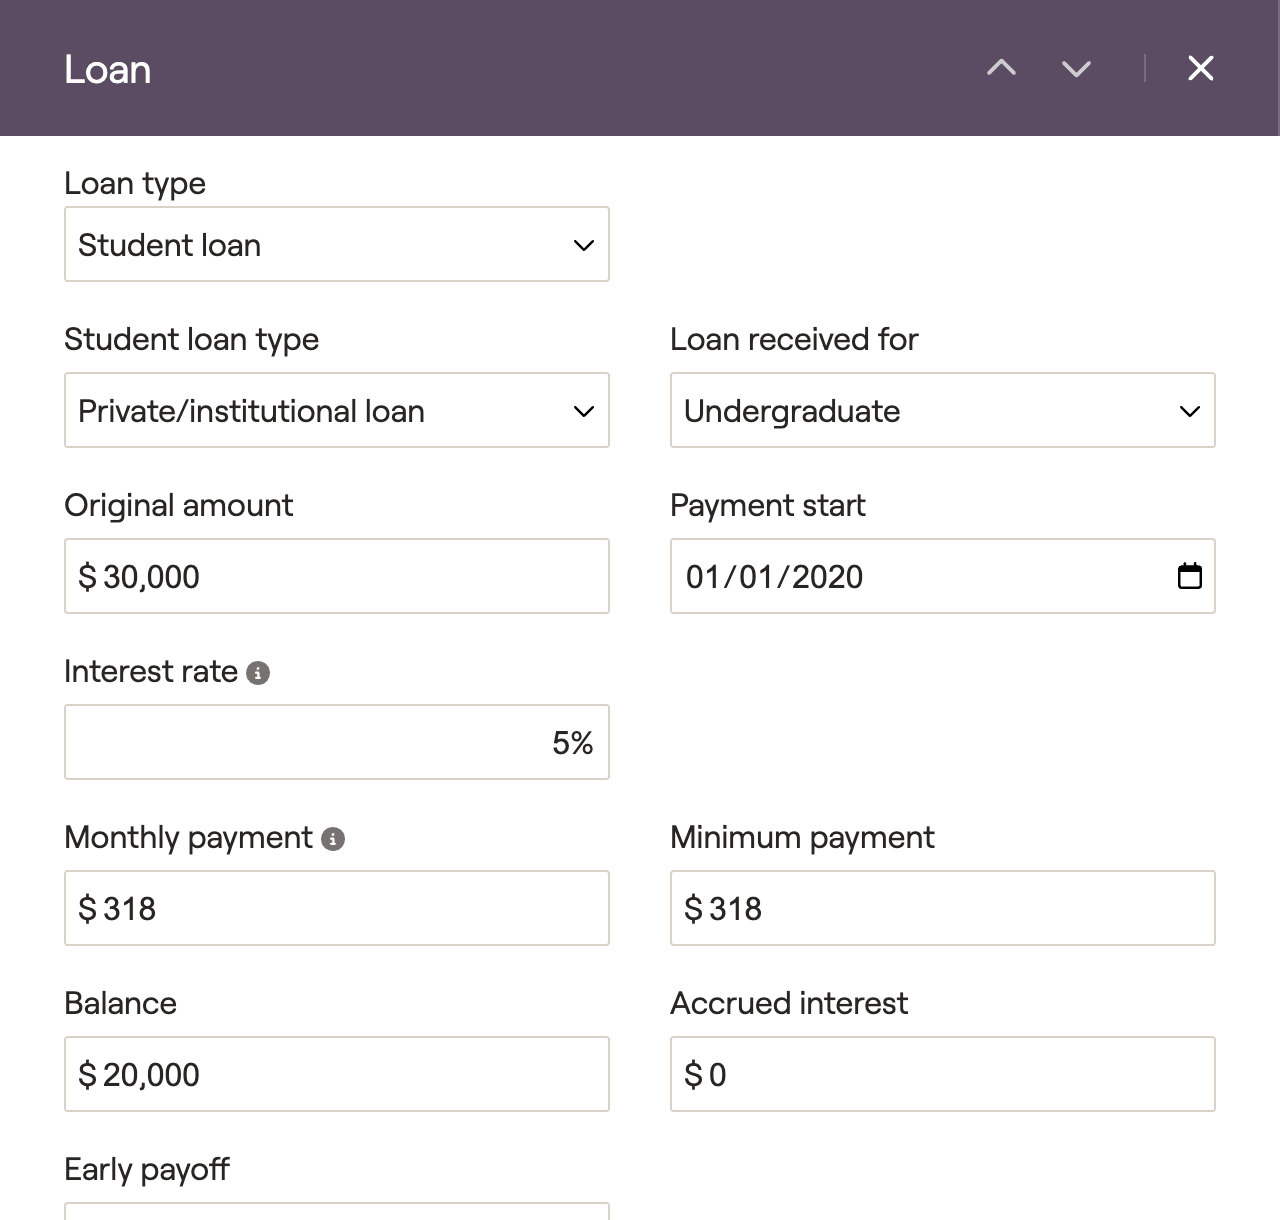This screenshot has height=1220, width=1280.
Task: Click the Early payoff label
Action: pos(147,1169)
